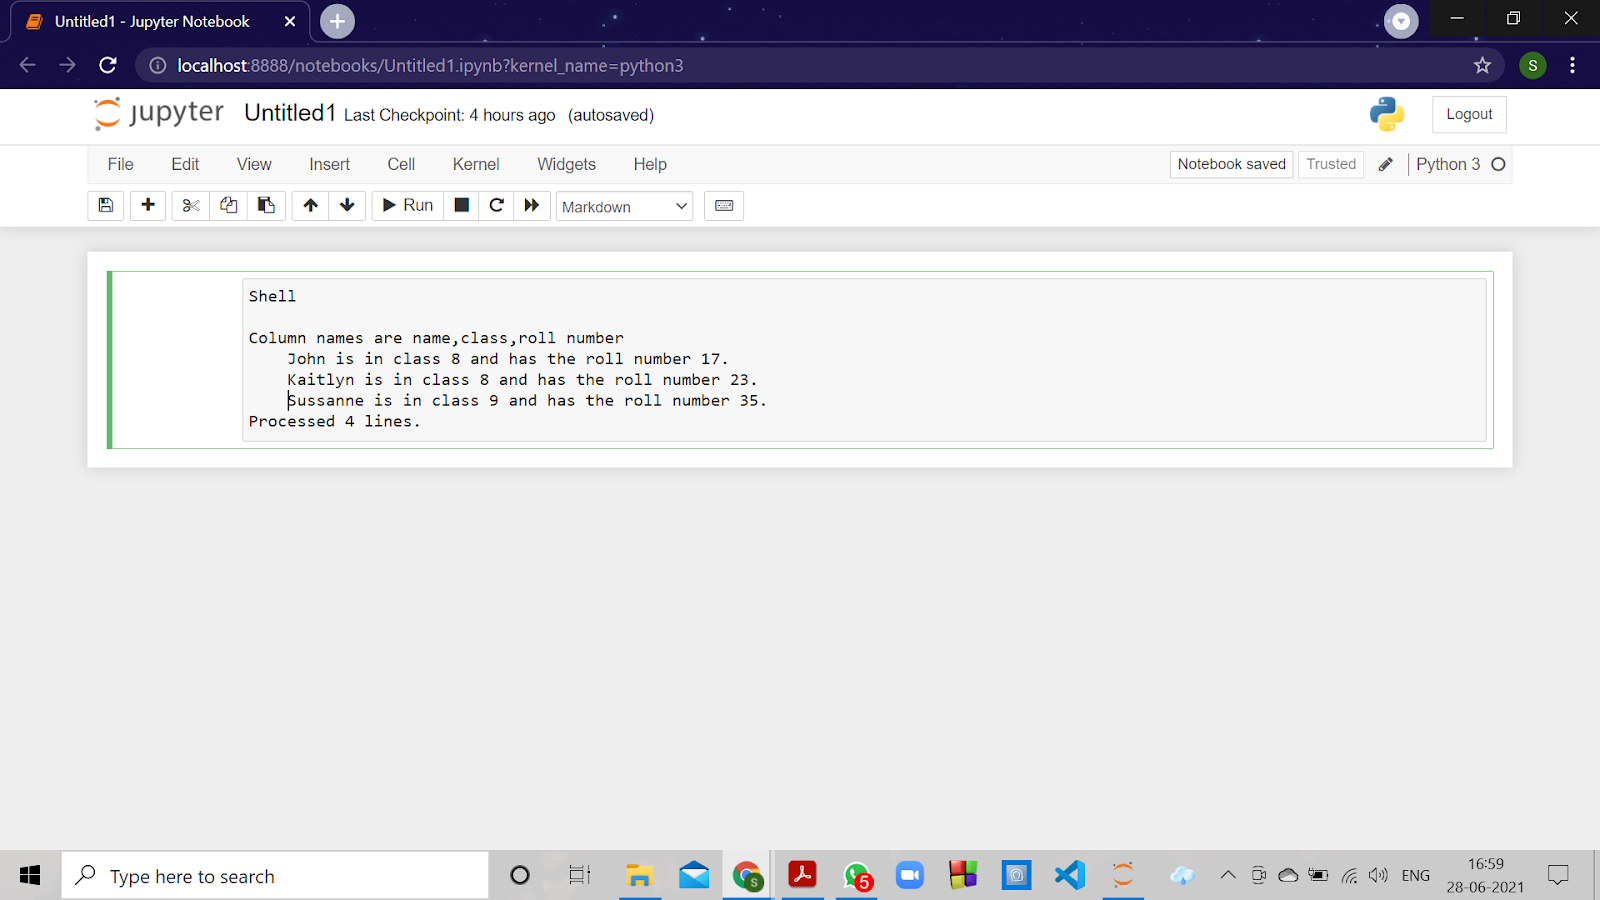
Task: Show hidden system tray icons chevron
Action: (x=1228, y=876)
